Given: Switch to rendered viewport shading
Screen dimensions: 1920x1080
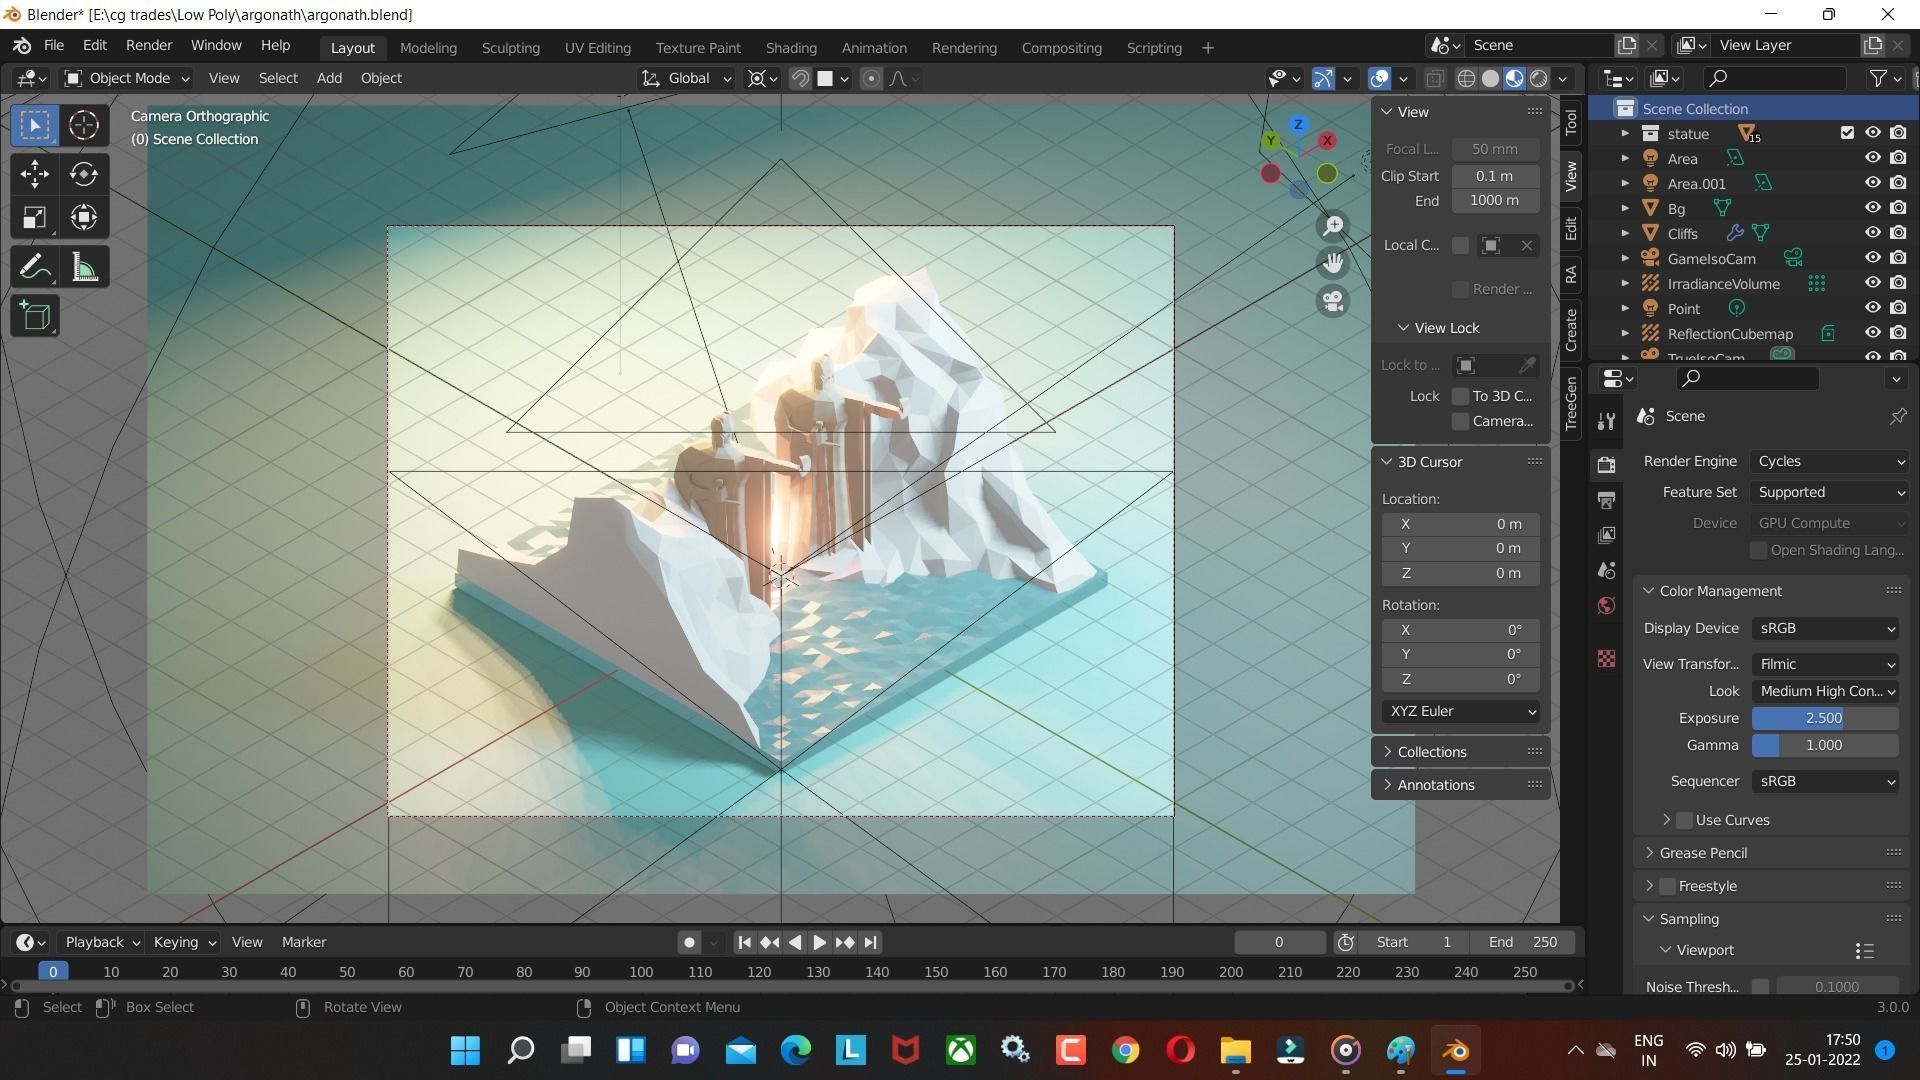Looking at the screenshot, I should [x=1539, y=78].
